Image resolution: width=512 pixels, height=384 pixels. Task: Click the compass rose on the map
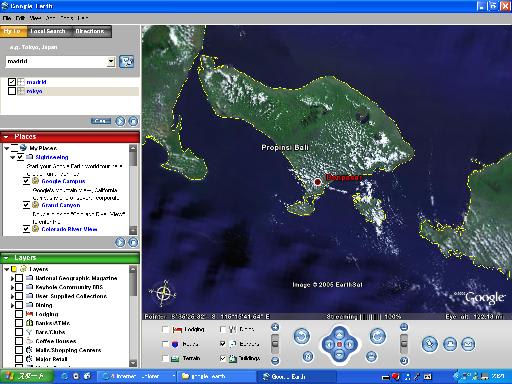[163, 294]
